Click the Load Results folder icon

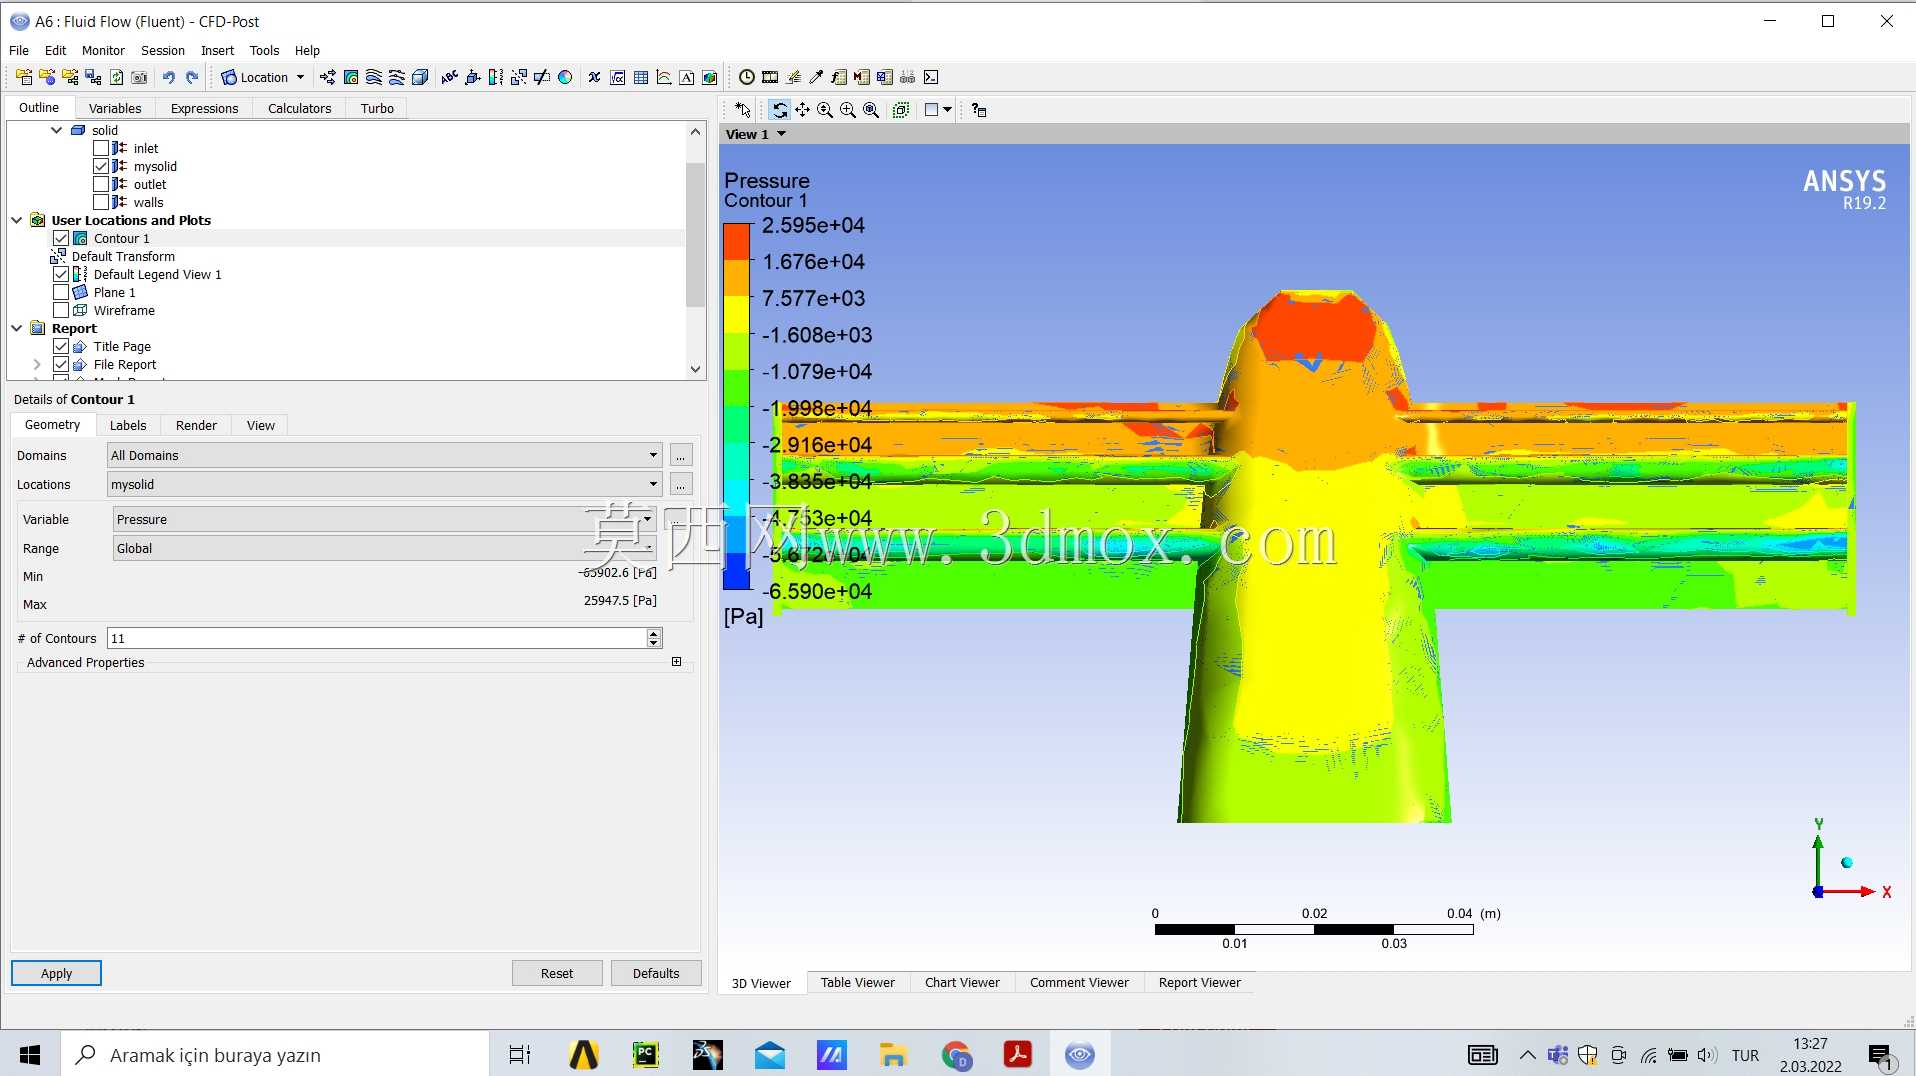[x=24, y=77]
